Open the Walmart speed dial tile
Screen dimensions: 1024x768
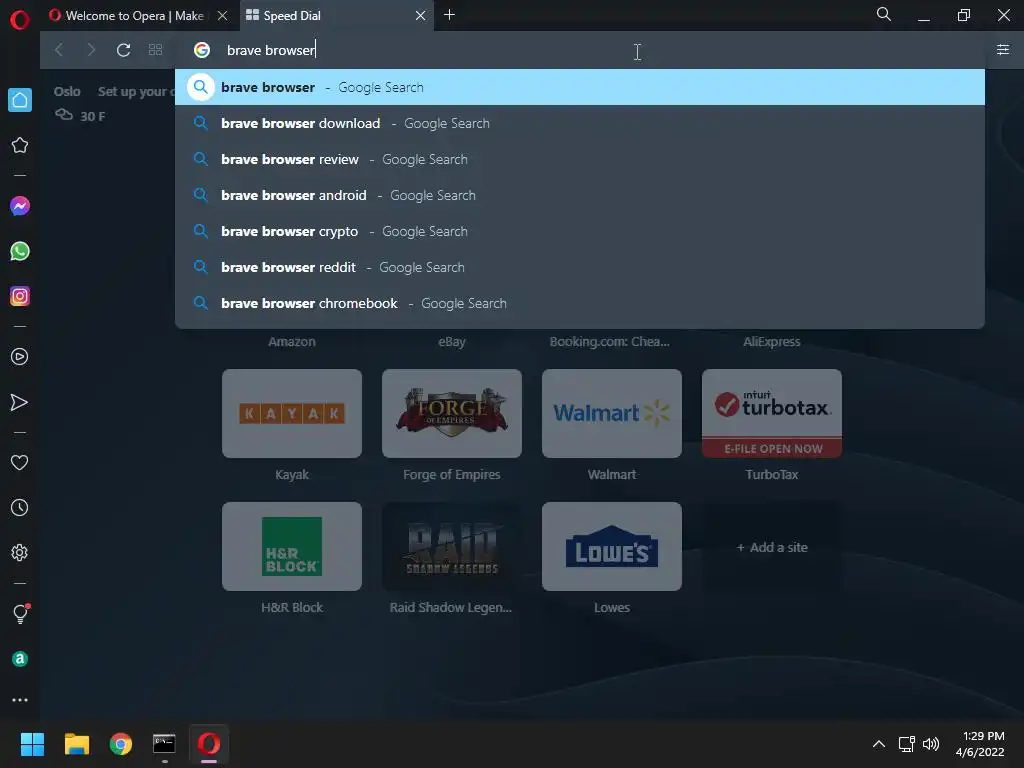[612, 413]
